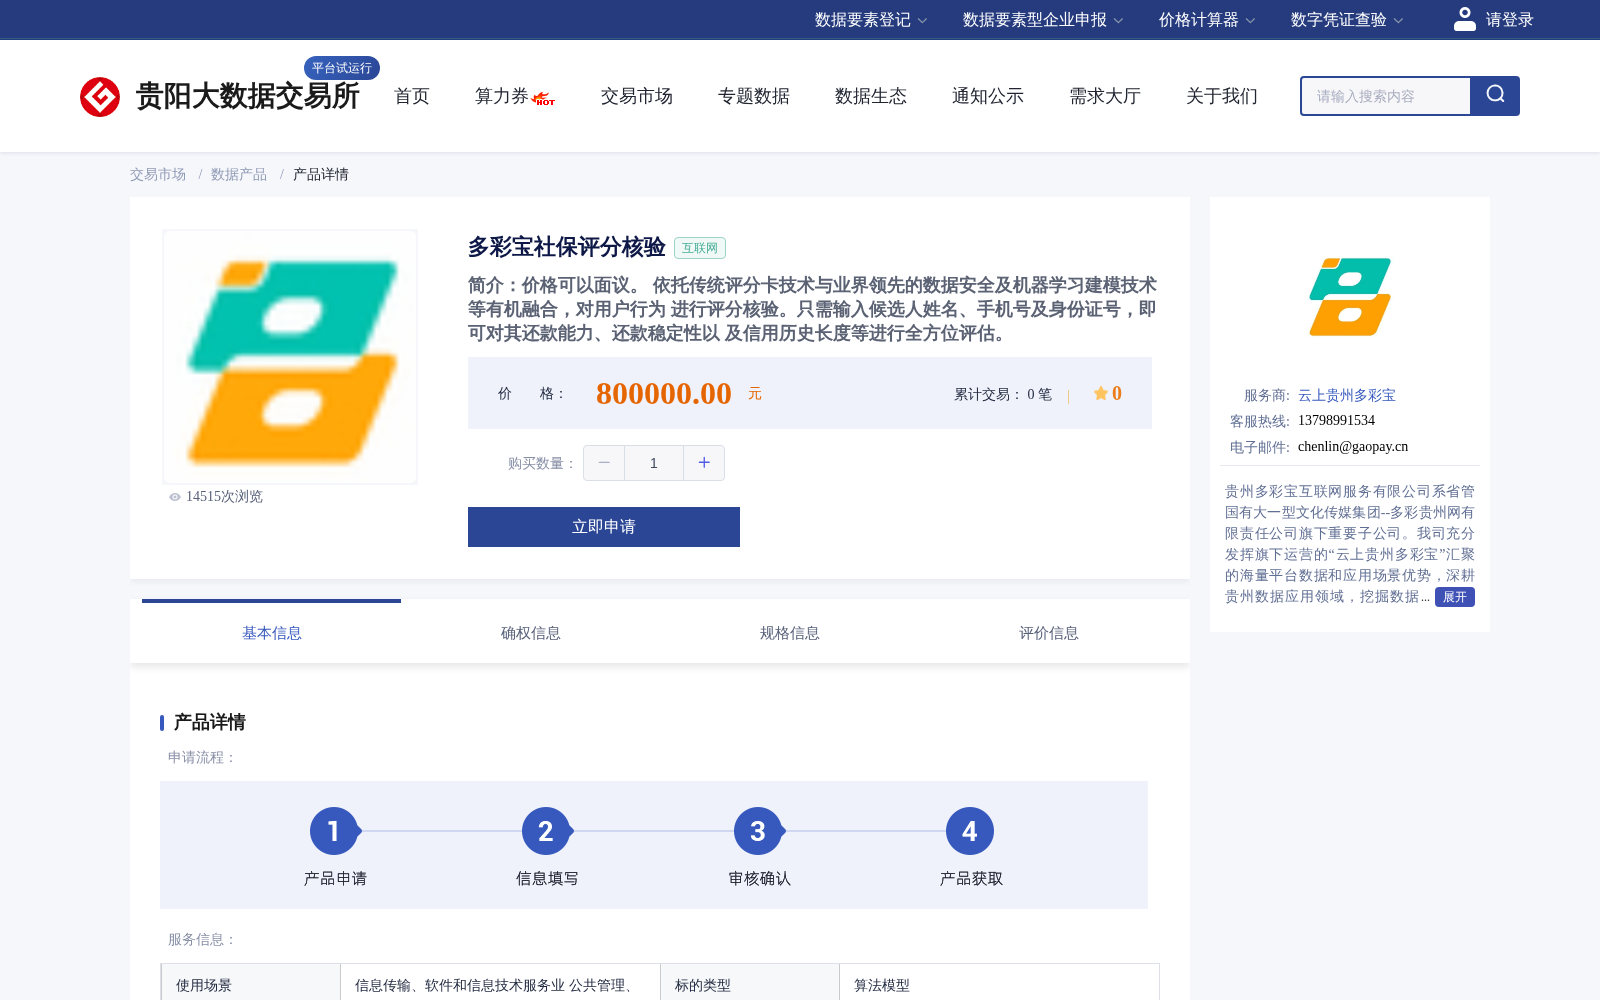Click the 使用场景 table cell
Screen dimensions: 1600x1000
251,982
